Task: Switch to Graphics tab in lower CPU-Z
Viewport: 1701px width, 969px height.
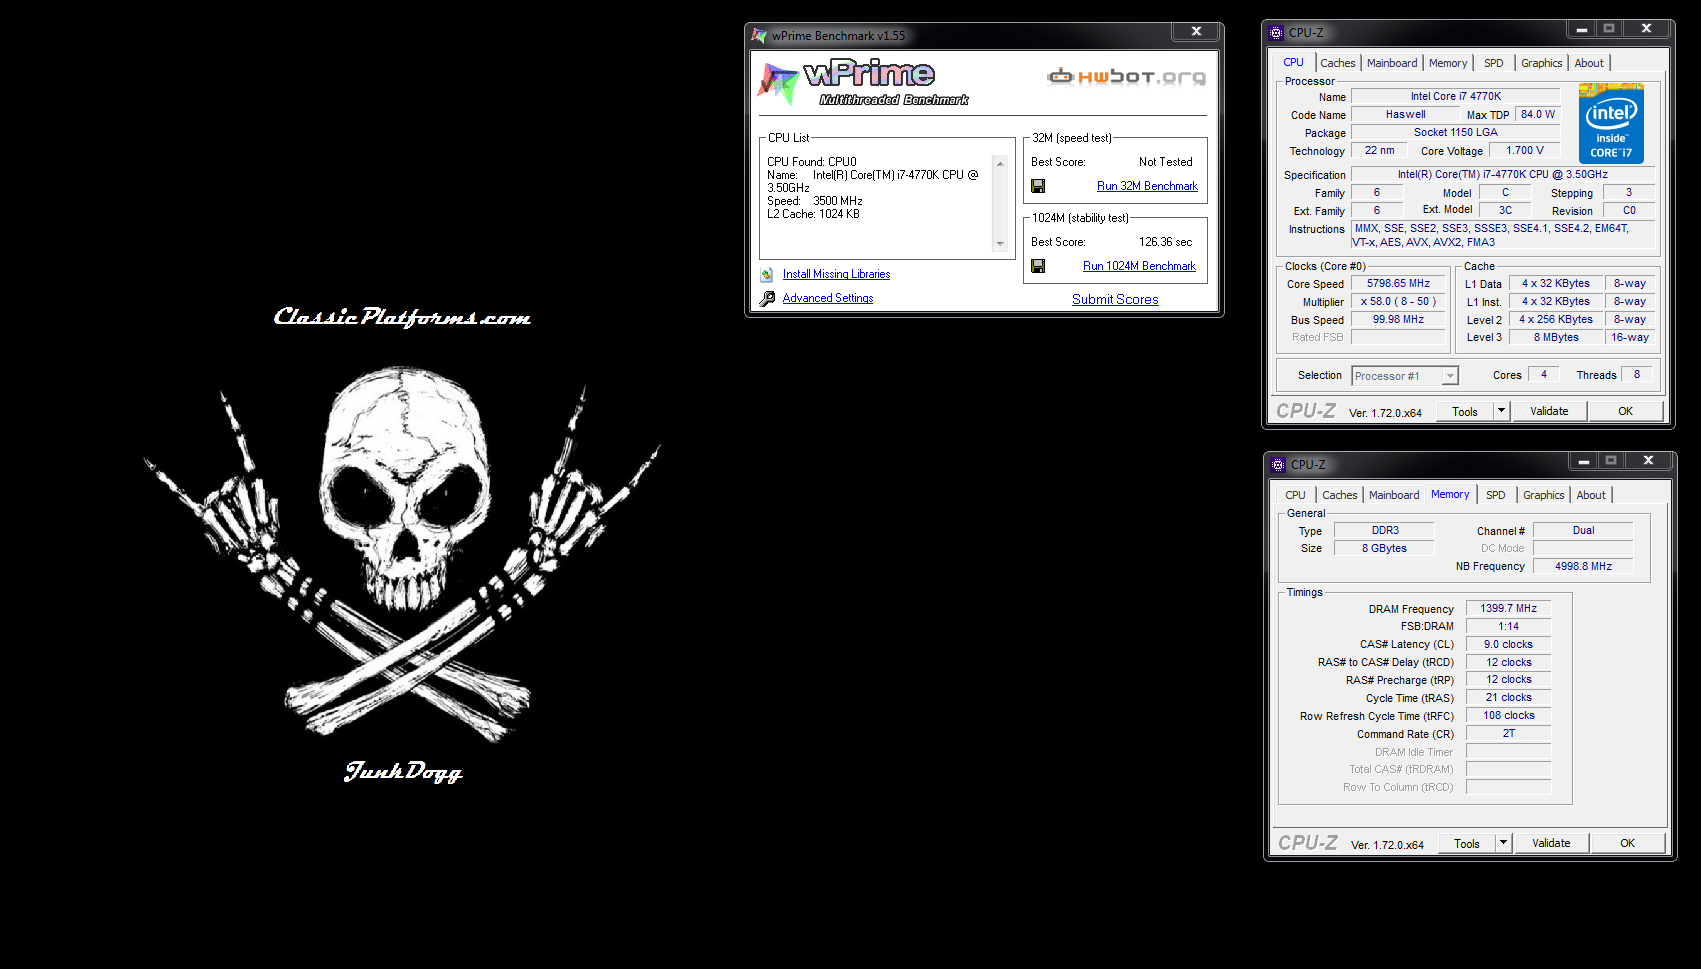Action: point(1544,495)
